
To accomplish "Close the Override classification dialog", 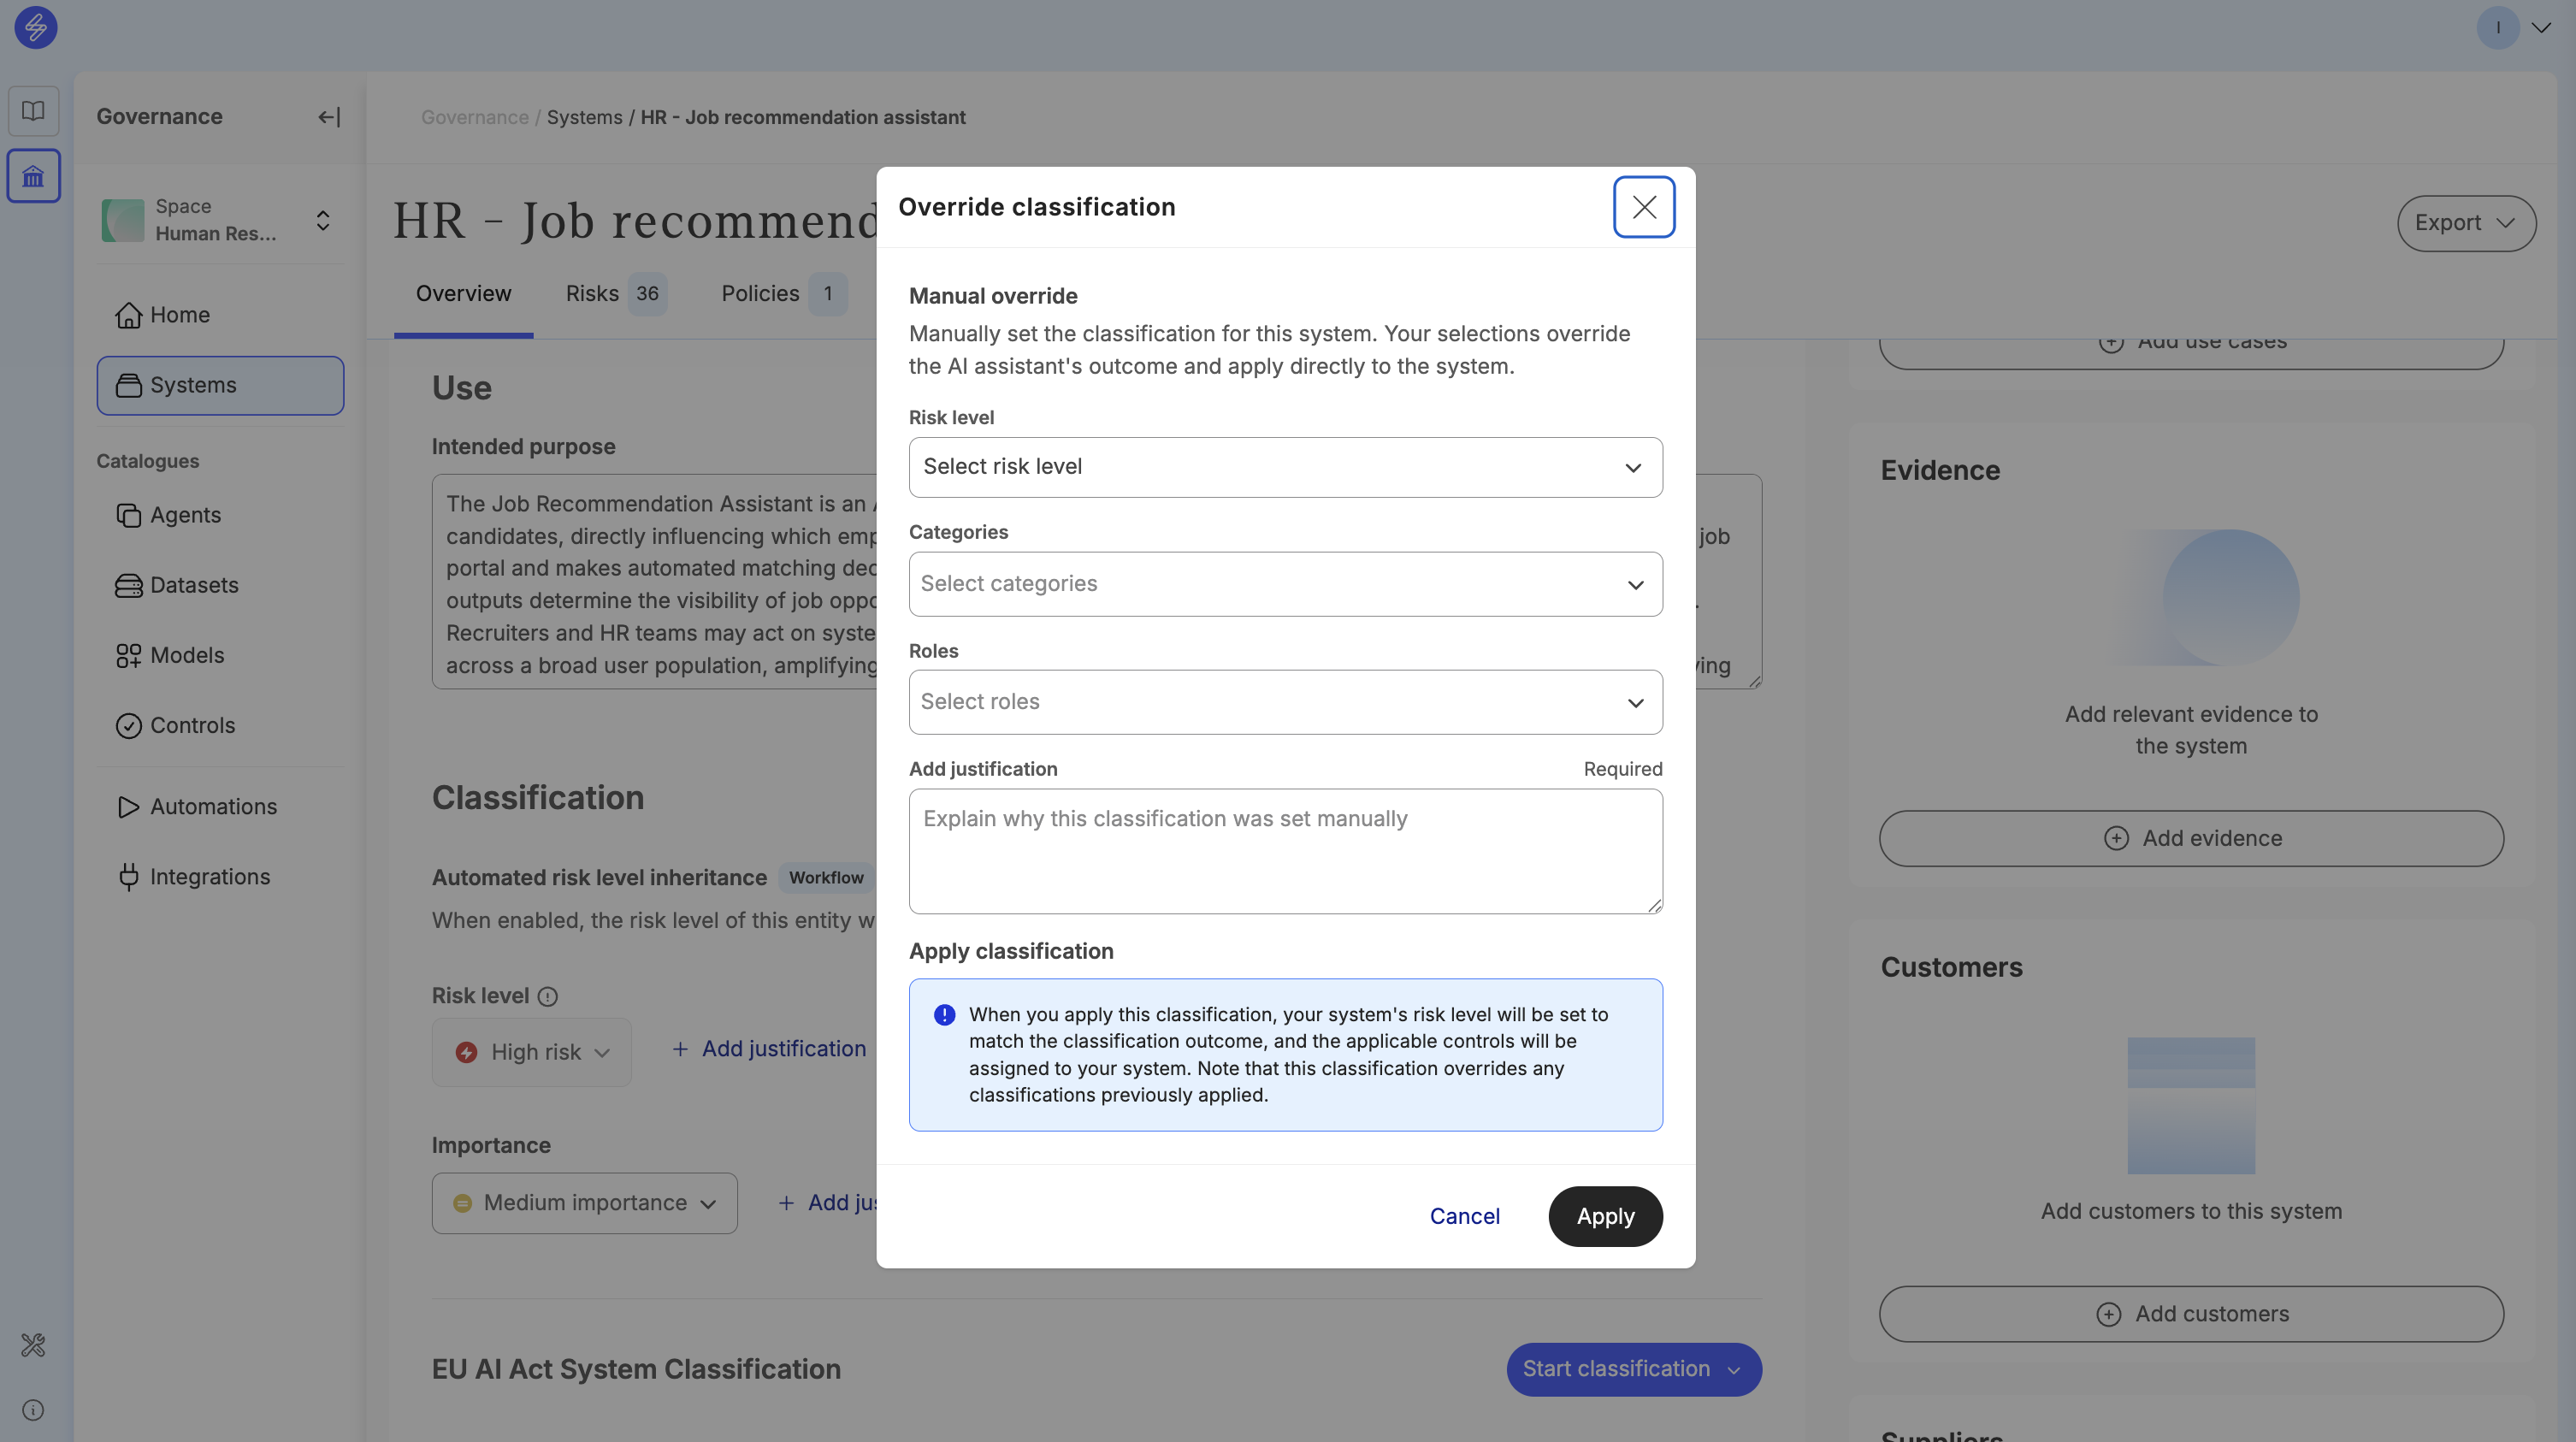I will click(x=1644, y=207).
